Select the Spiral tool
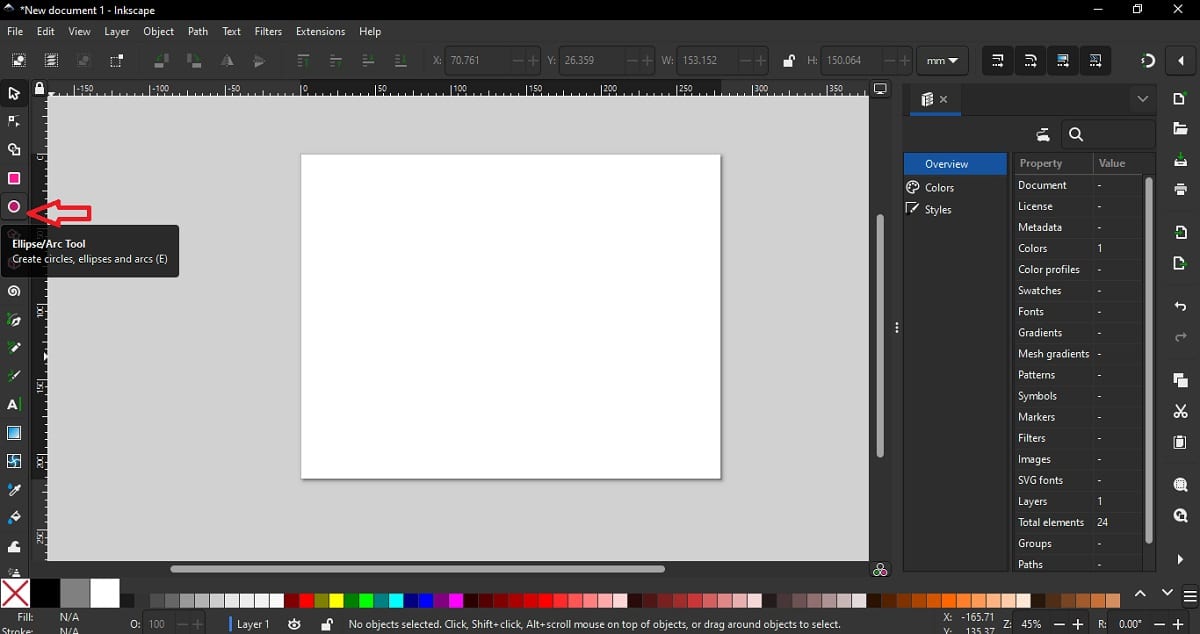Screen dimensions: 1200x634 coord(14,291)
